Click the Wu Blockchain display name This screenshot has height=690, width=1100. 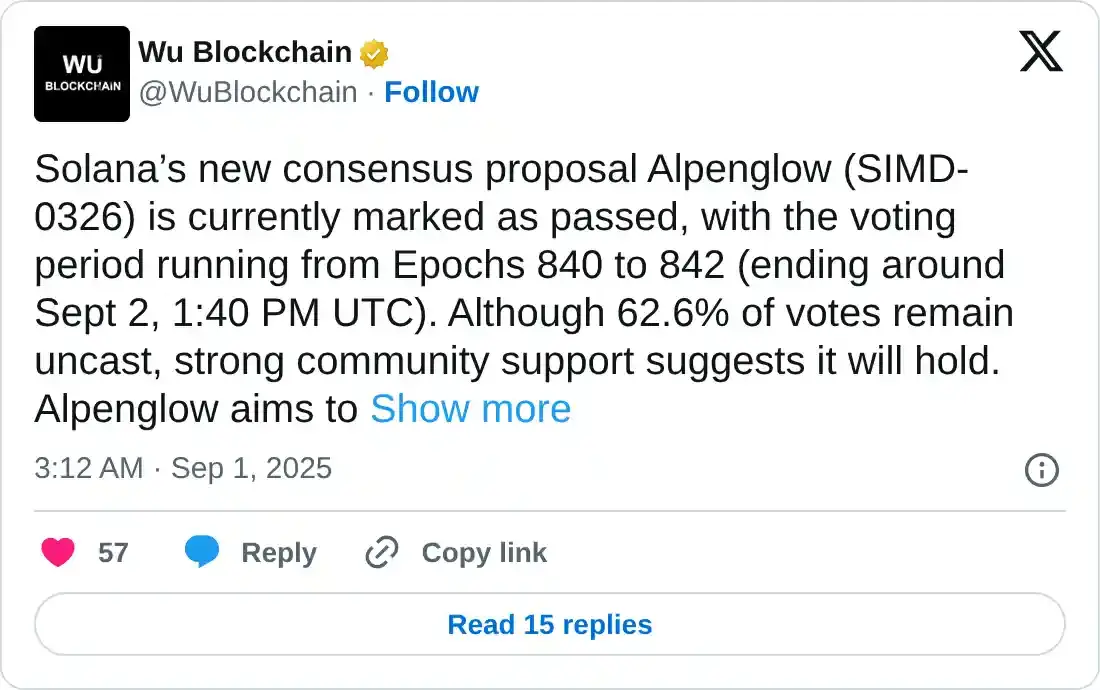[245, 52]
